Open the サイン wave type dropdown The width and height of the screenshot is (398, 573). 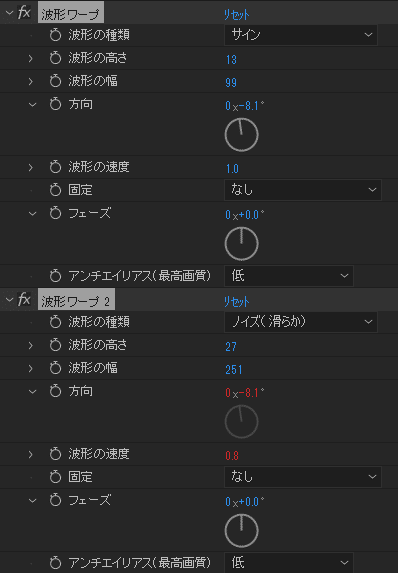[301, 35]
